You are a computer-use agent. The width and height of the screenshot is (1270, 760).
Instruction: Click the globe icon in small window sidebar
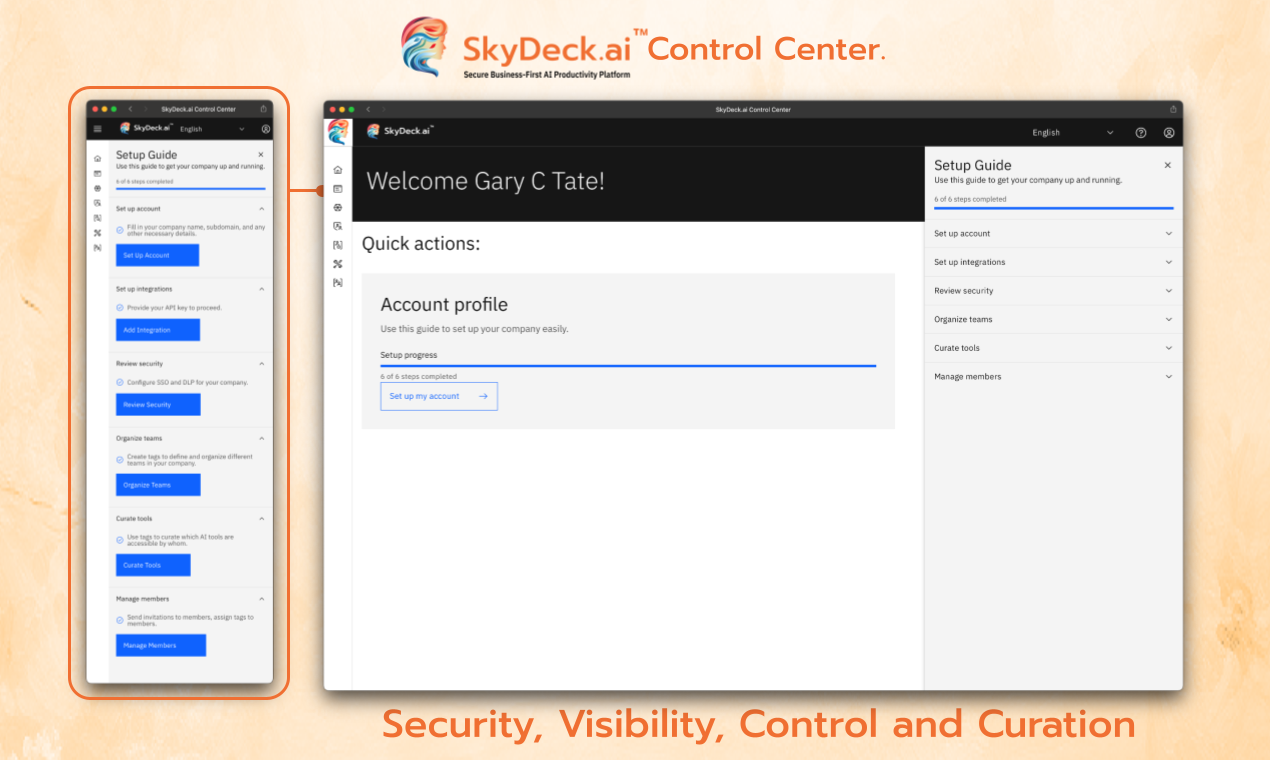click(x=97, y=188)
